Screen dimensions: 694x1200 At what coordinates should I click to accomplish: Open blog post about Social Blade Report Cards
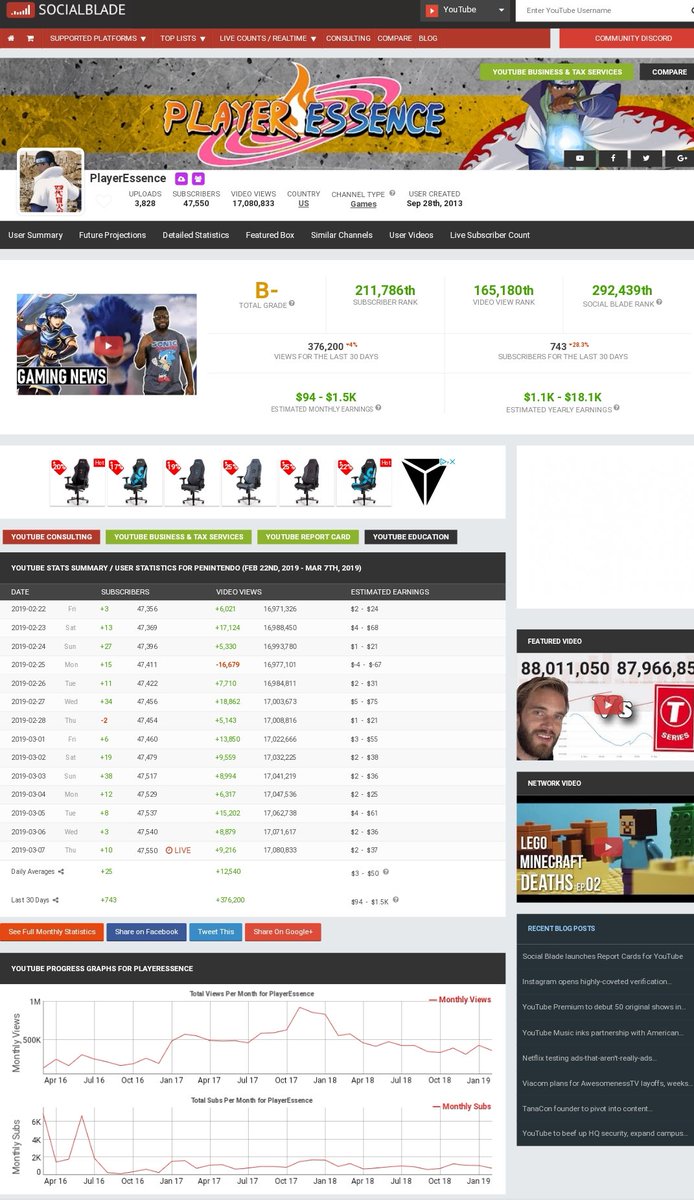[603, 956]
